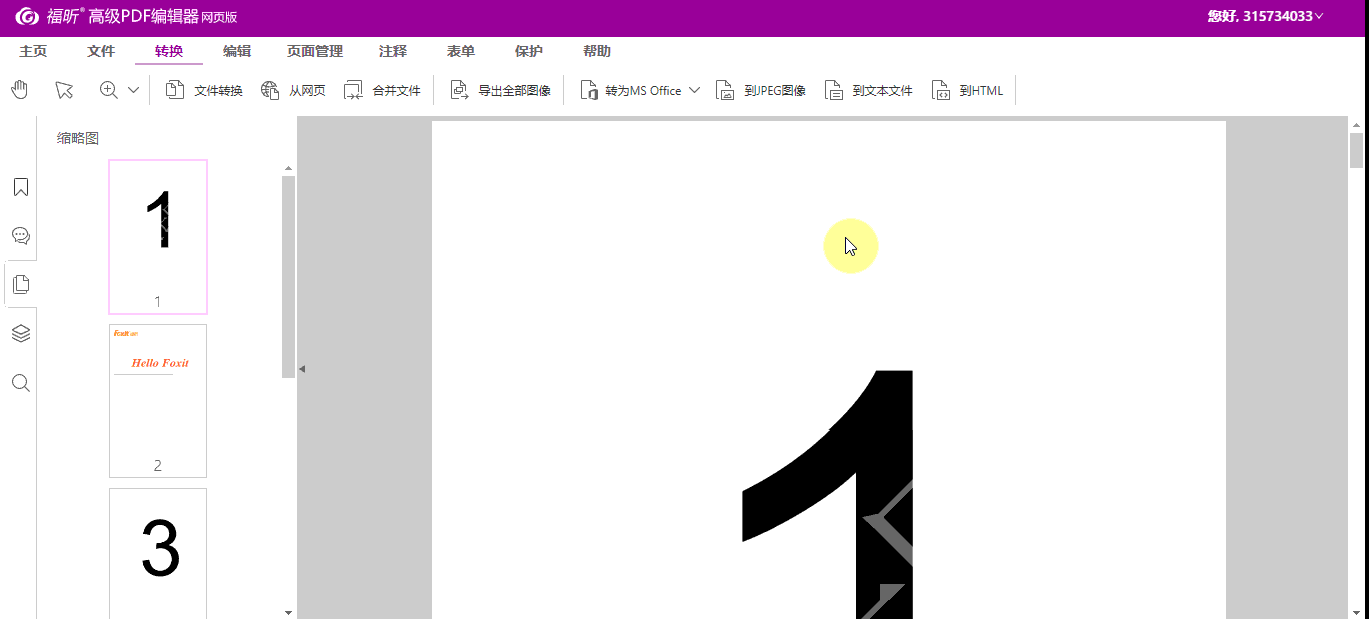Open the bookmarks sidebar panel
1369x619 pixels.
pyautogui.click(x=20, y=187)
